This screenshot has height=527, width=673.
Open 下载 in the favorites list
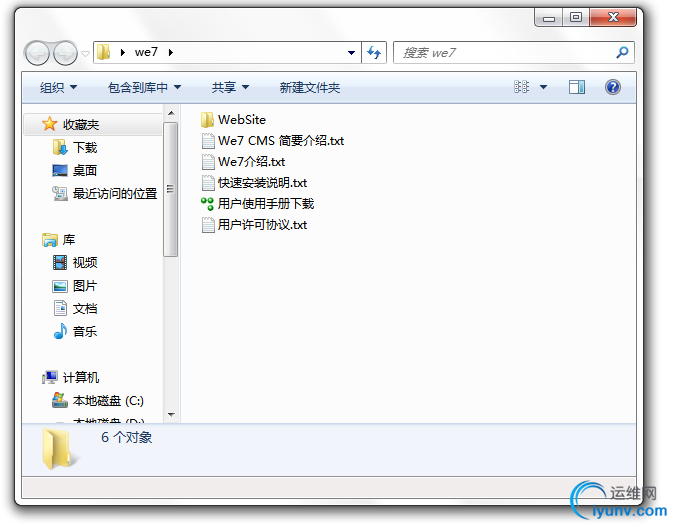tap(85, 148)
